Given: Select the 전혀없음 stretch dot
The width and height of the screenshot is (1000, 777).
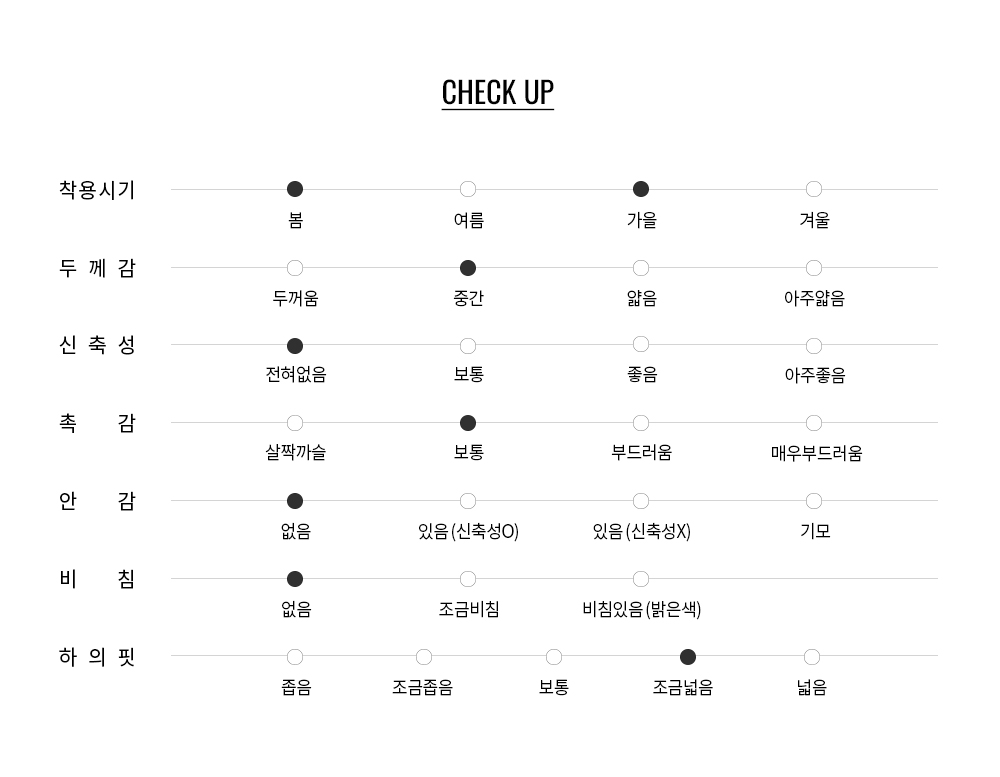Looking at the screenshot, I should [x=295, y=346].
